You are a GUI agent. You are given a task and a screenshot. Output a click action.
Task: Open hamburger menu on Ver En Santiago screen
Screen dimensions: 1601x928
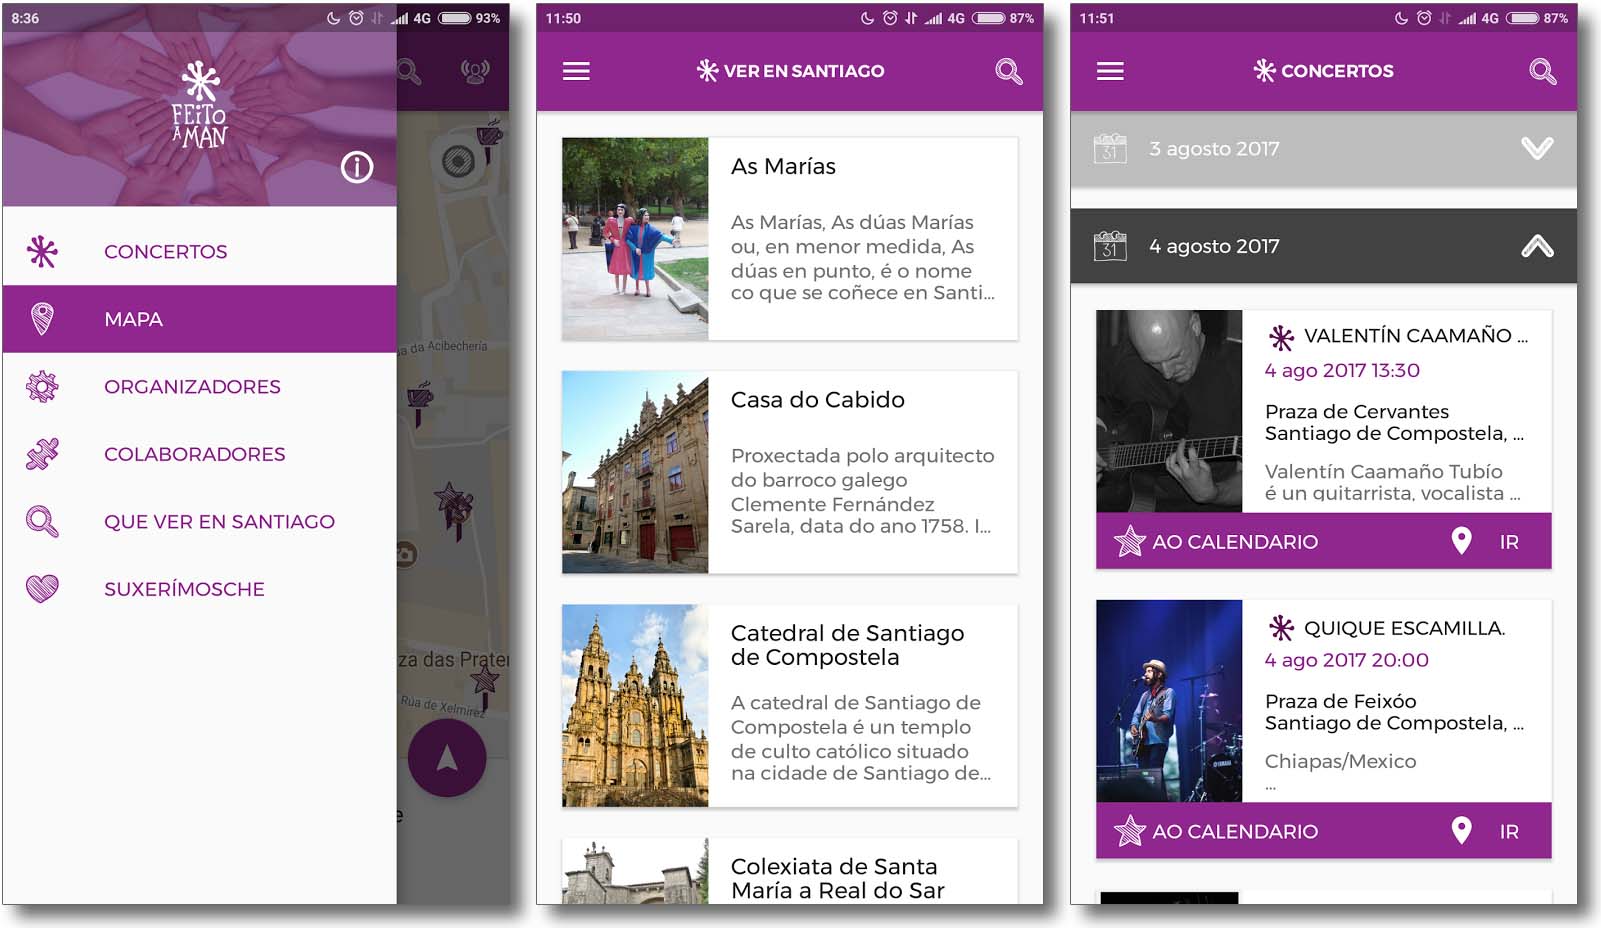[576, 71]
